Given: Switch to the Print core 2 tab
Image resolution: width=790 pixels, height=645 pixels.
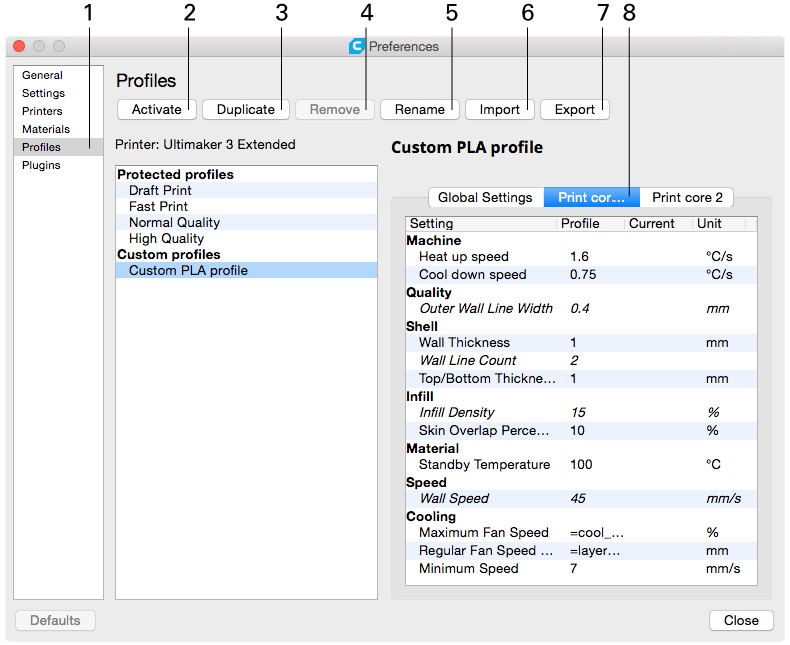Looking at the screenshot, I should [687, 198].
